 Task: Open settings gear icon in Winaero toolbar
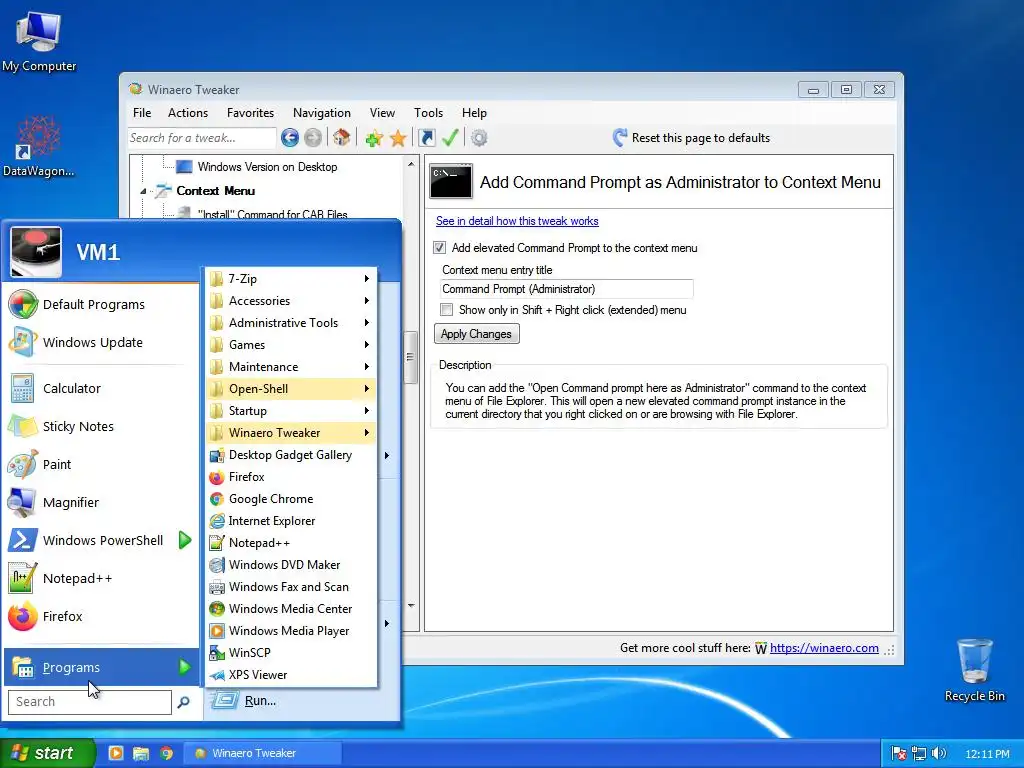click(x=479, y=138)
